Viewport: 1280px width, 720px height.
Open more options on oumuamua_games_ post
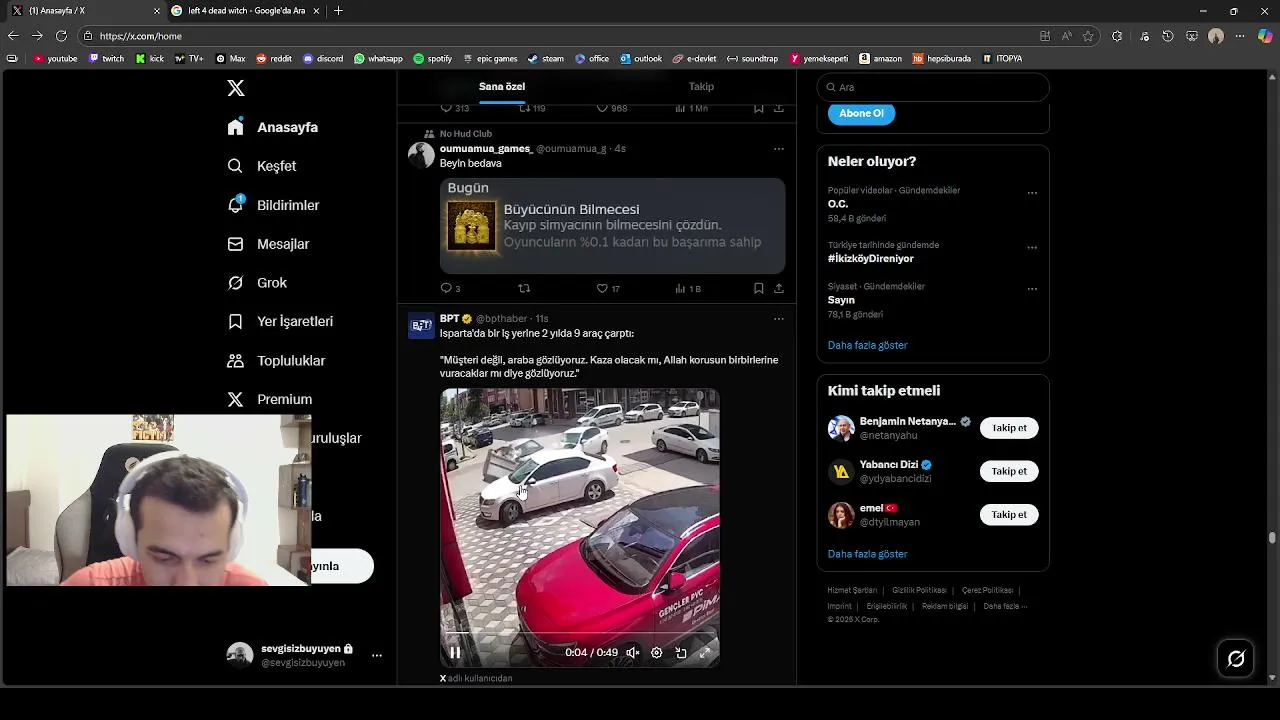click(x=779, y=149)
